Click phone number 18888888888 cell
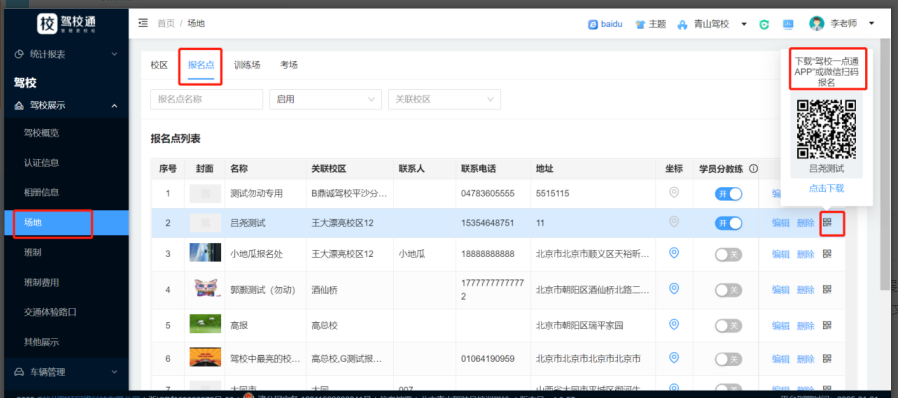This screenshot has width=898, height=398. (487, 254)
